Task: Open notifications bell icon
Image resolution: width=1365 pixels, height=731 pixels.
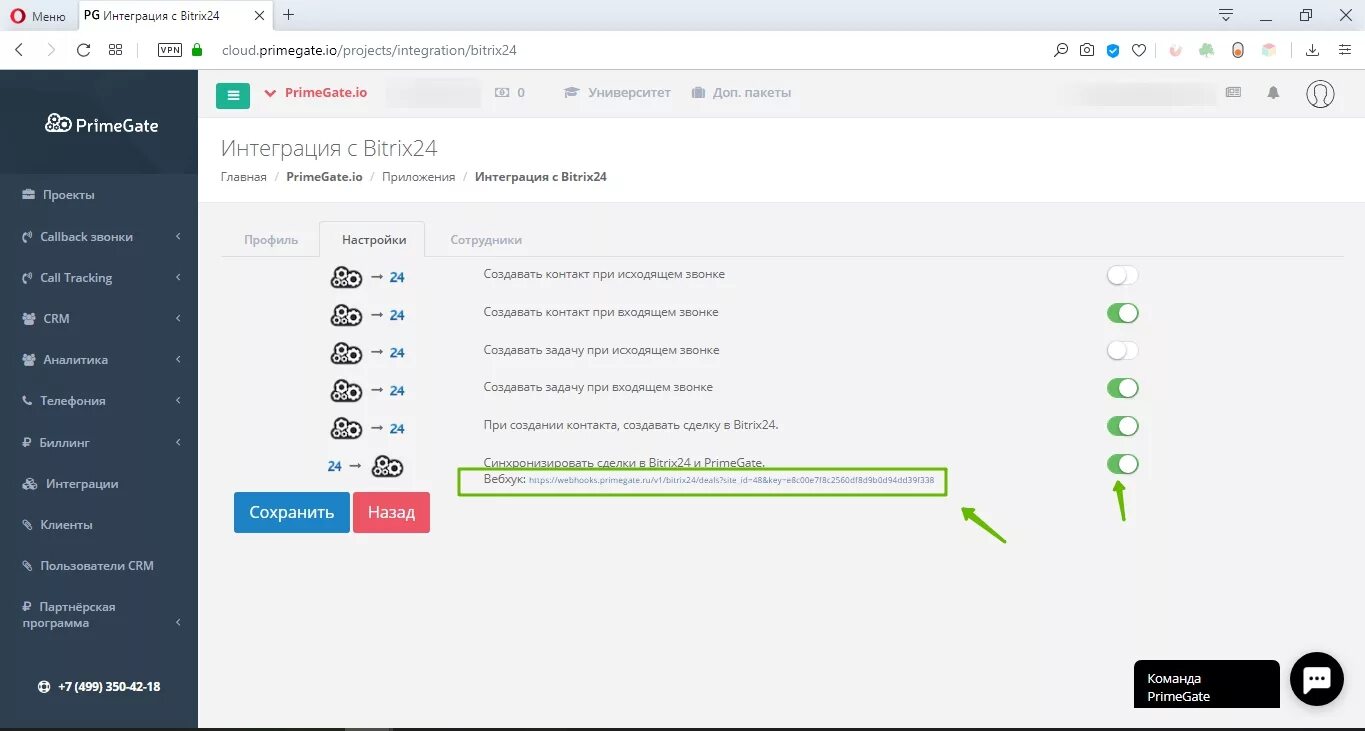Action: [x=1273, y=92]
